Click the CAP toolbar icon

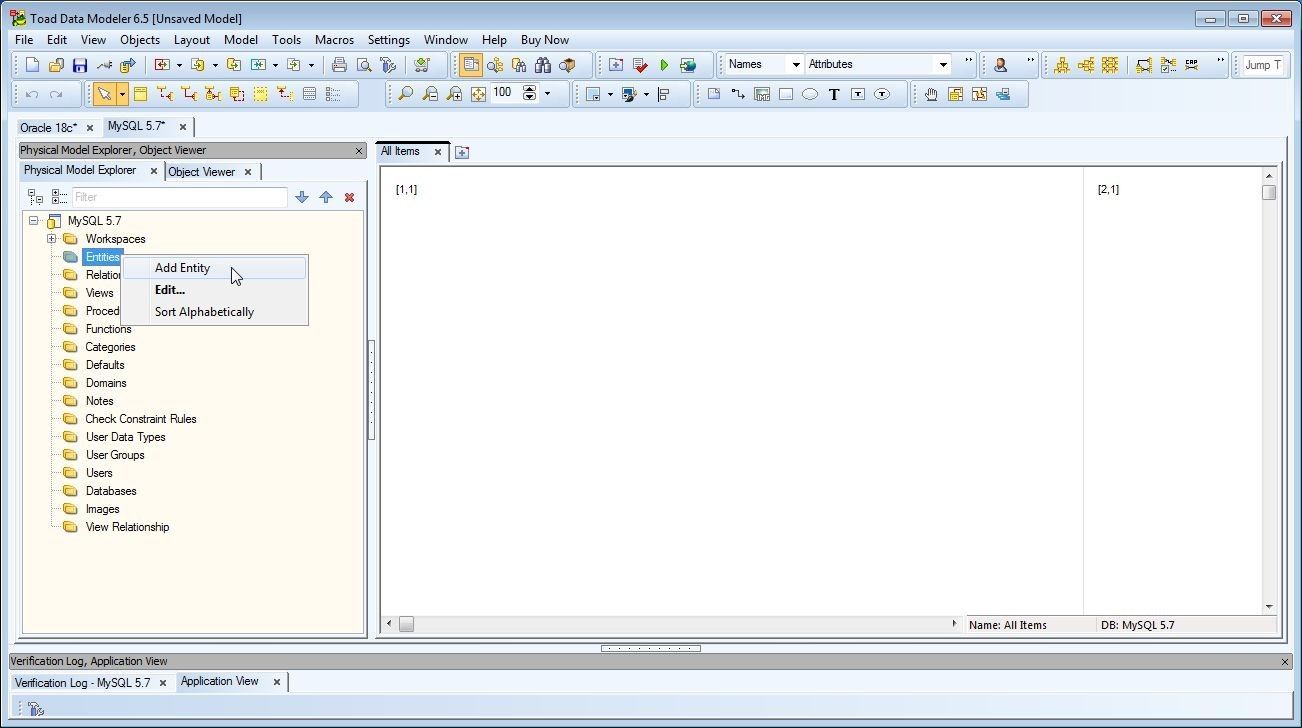(1192, 65)
